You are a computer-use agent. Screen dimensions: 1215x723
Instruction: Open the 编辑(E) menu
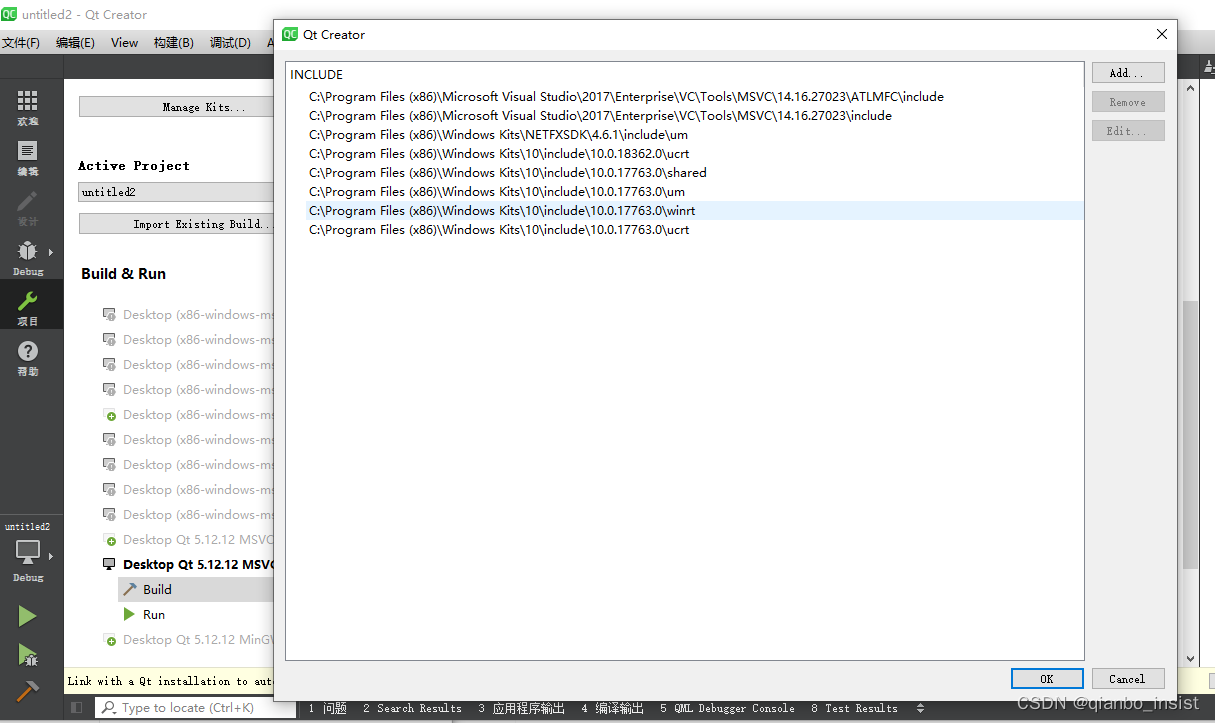(x=75, y=43)
